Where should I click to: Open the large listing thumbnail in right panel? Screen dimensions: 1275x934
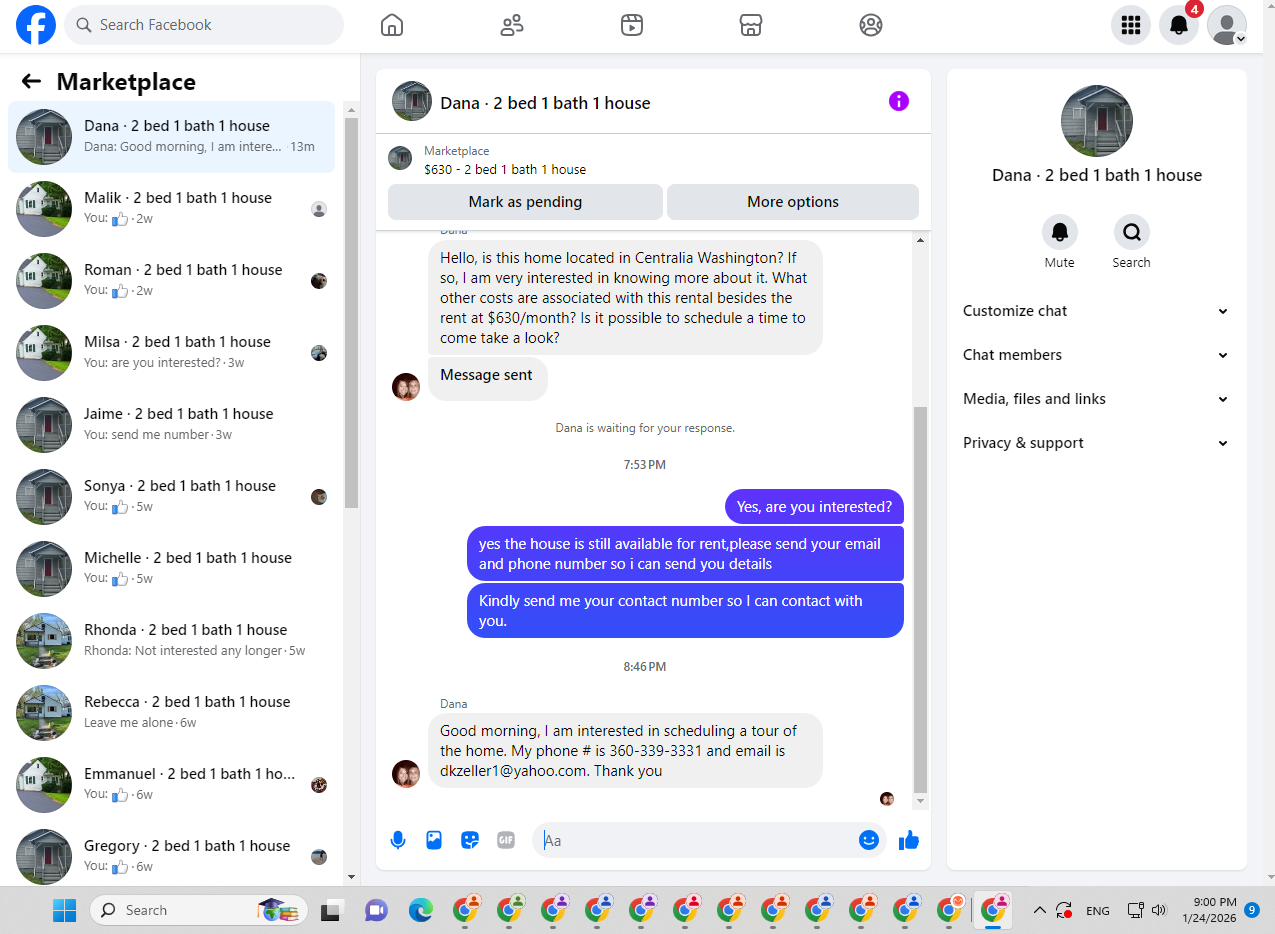coord(1097,121)
